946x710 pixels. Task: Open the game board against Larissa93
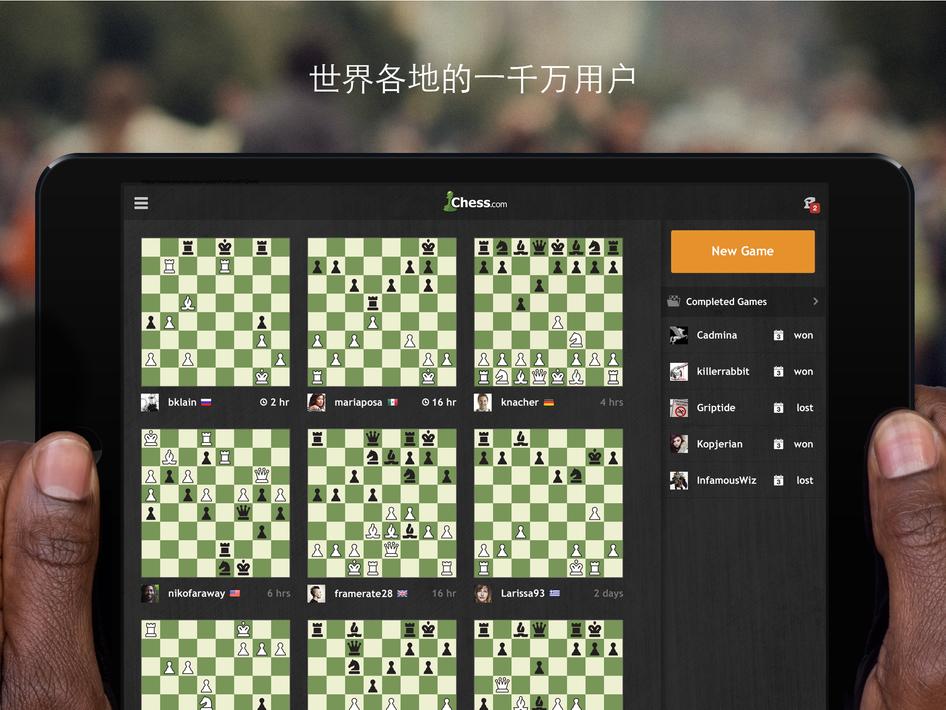pos(547,505)
